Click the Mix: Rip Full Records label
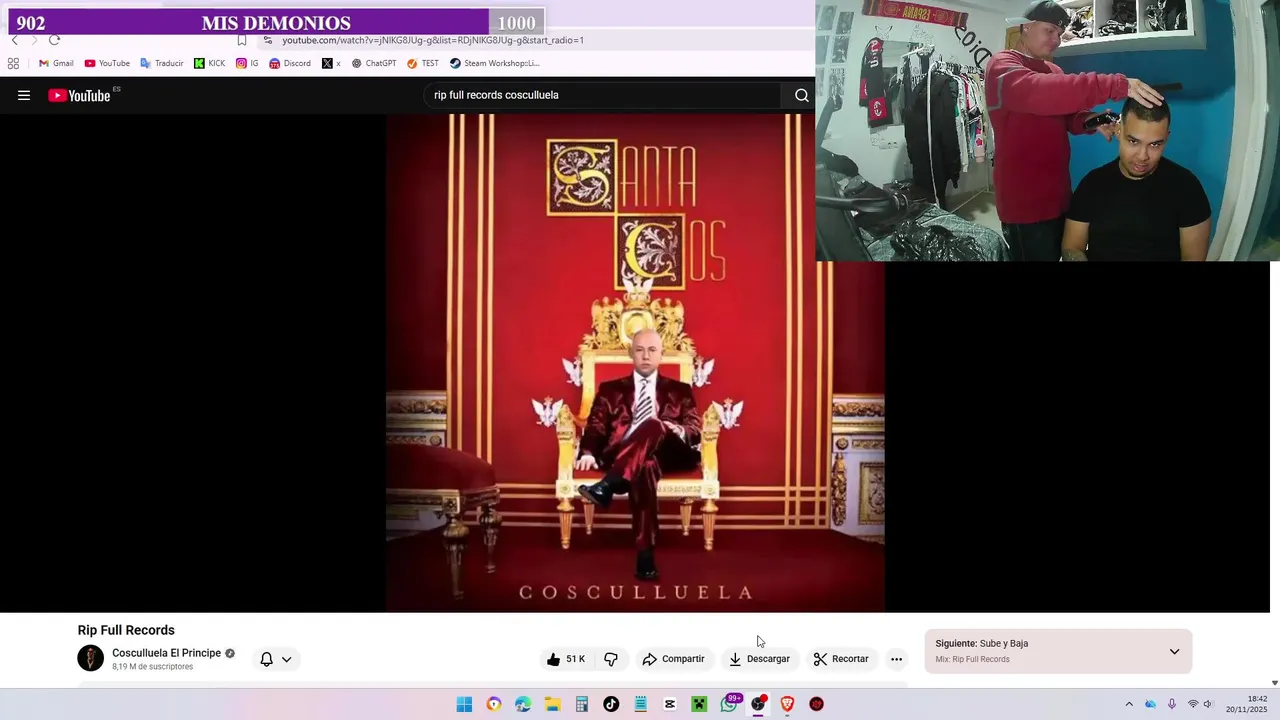1280x720 pixels. pyautogui.click(x=972, y=660)
